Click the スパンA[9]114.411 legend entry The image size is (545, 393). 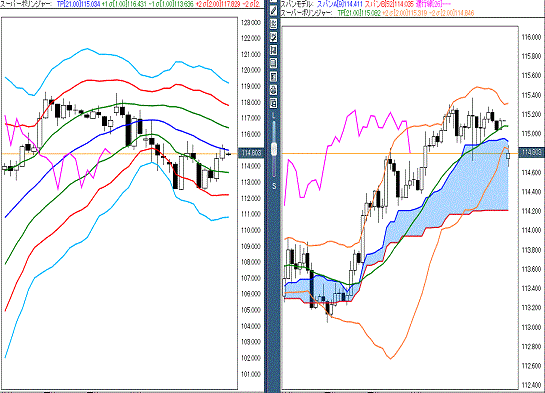340,4
